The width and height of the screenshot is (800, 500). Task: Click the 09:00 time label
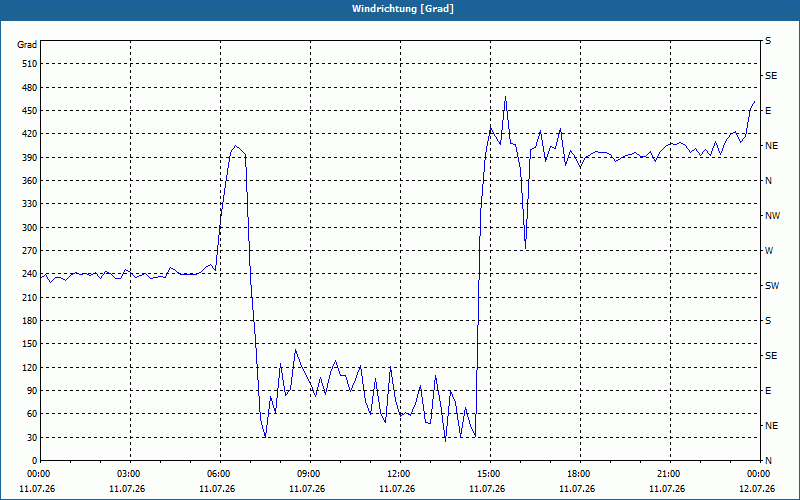(308, 474)
